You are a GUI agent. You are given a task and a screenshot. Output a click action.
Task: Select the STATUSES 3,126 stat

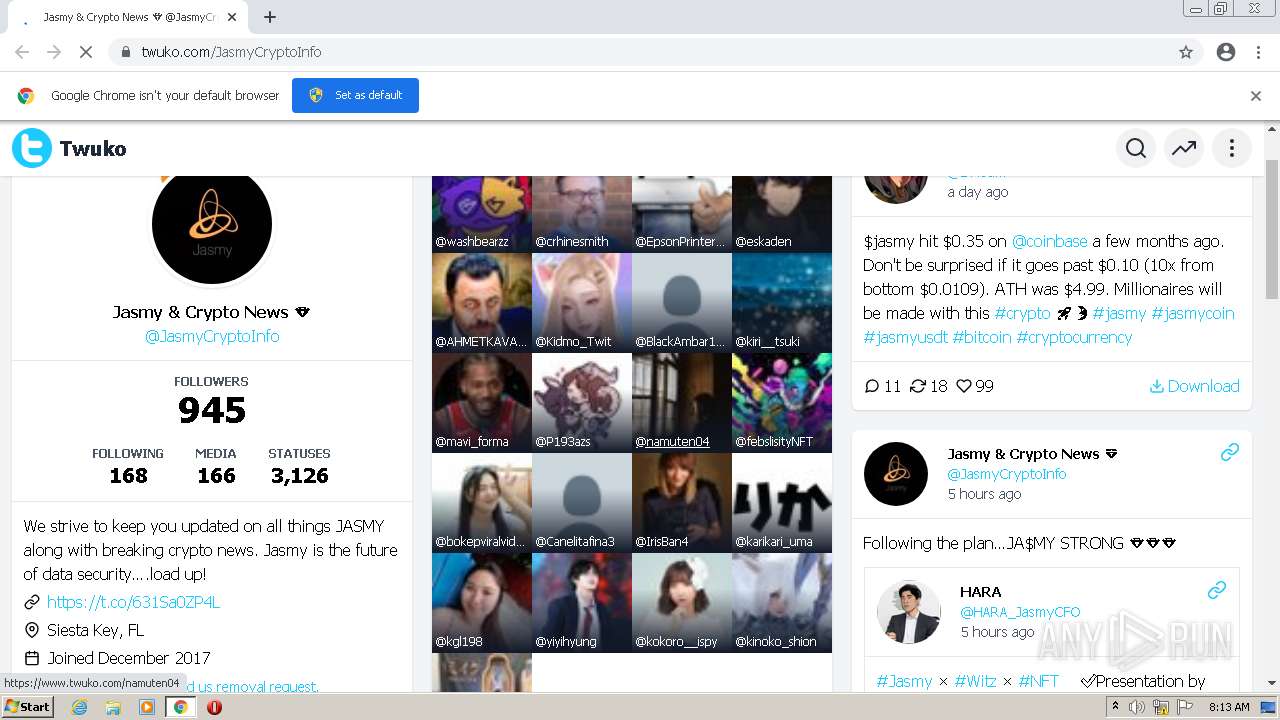click(299, 466)
